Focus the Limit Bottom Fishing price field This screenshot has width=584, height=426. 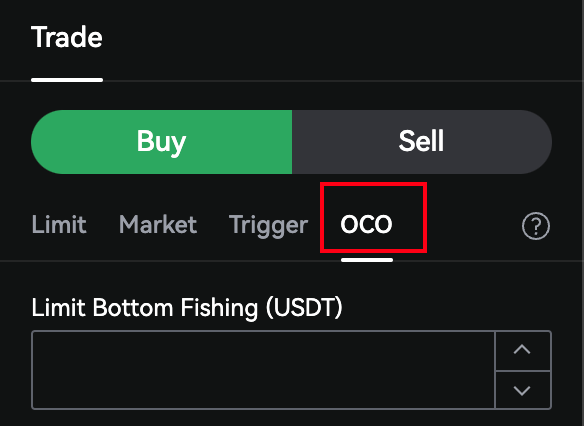click(263, 370)
